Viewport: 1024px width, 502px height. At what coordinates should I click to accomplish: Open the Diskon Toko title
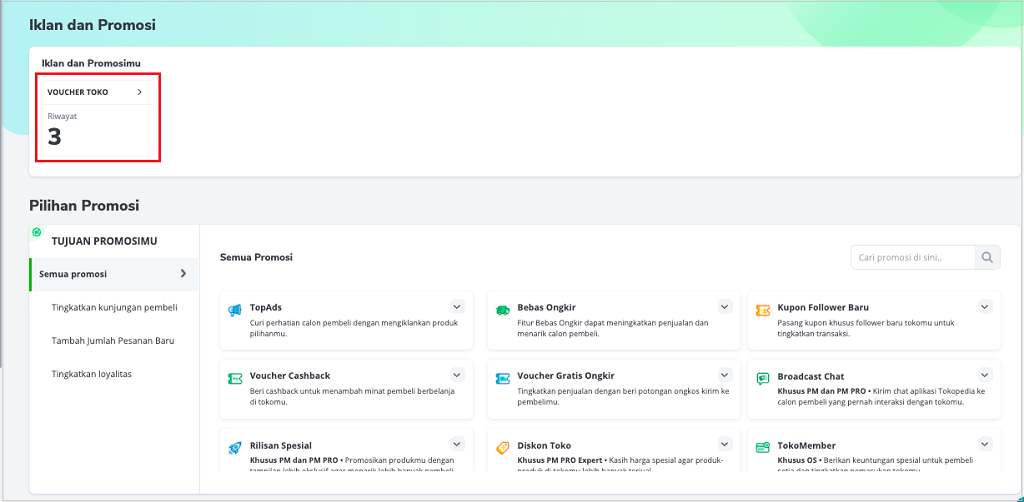pyautogui.click(x=544, y=445)
